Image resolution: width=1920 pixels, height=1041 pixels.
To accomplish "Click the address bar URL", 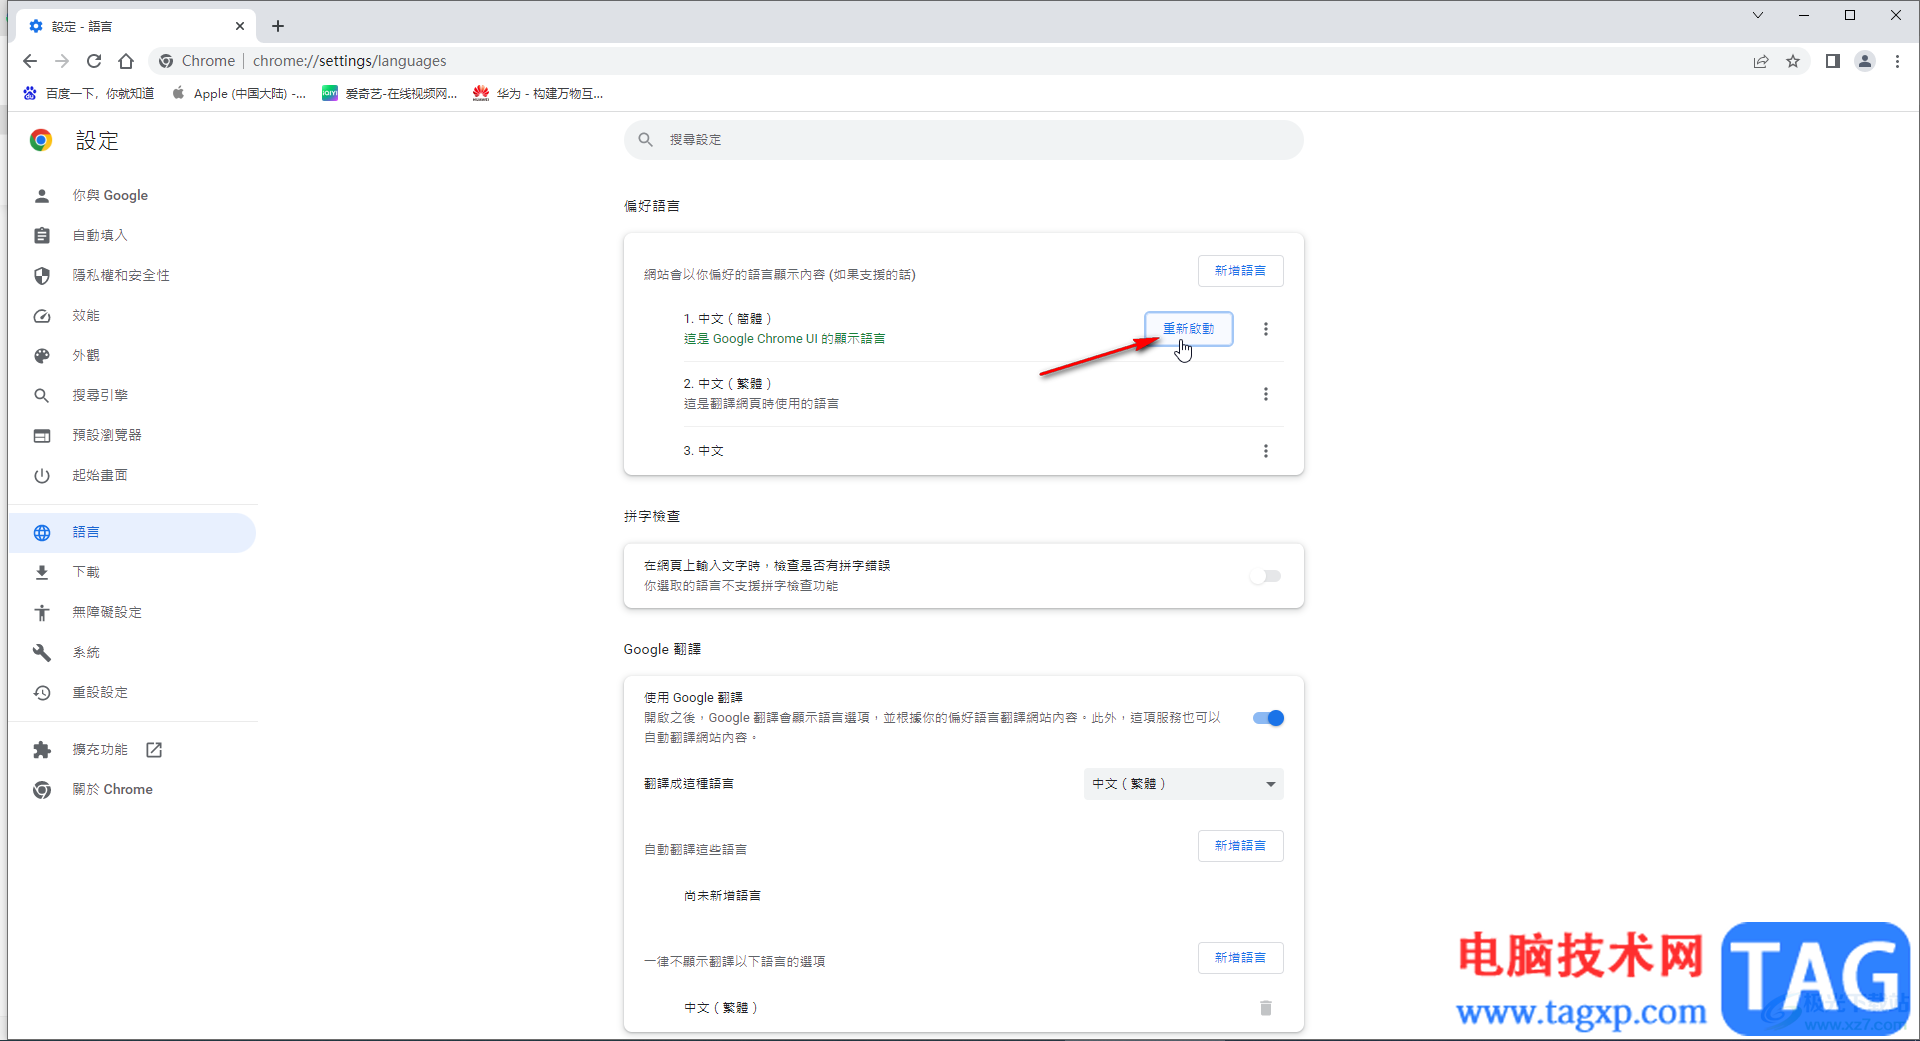I will point(350,61).
